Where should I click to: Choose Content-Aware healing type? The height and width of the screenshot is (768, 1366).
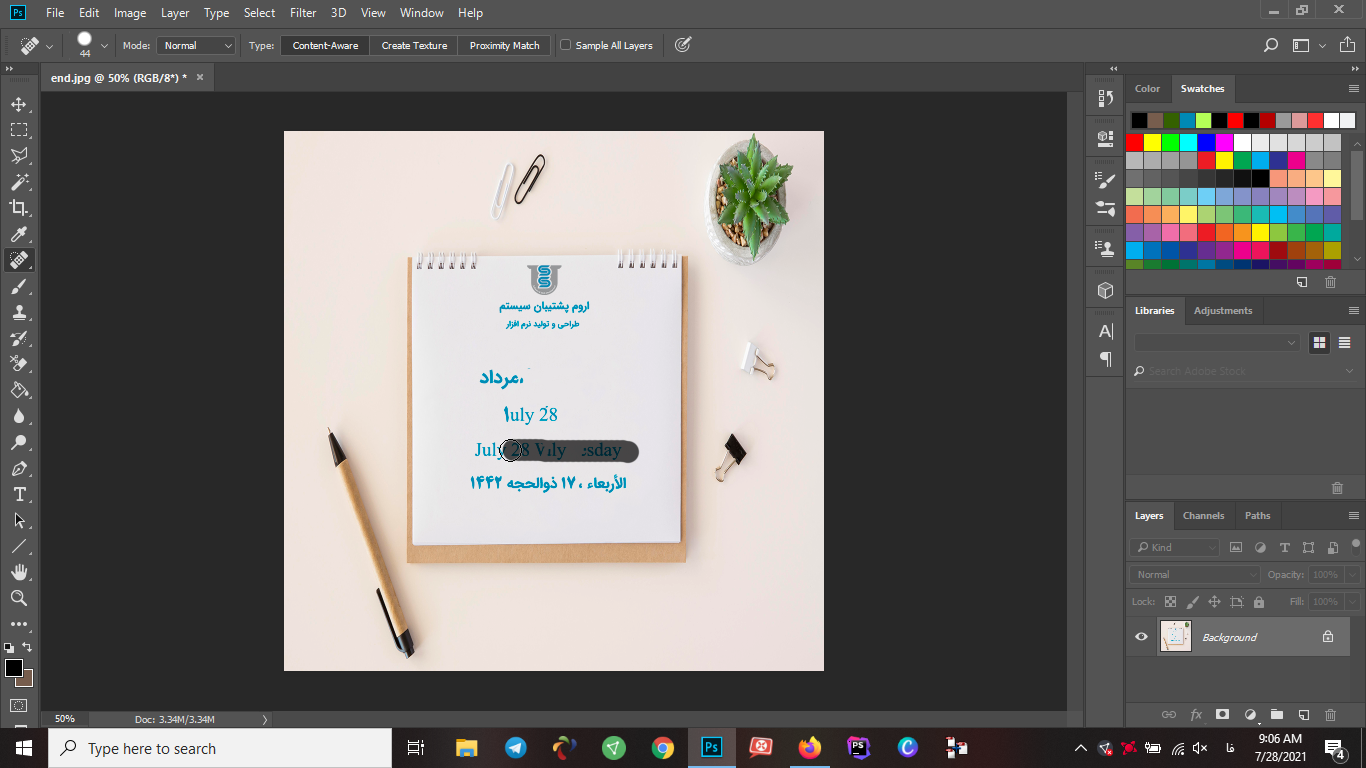pyautogui.click(x=325, y=45)
